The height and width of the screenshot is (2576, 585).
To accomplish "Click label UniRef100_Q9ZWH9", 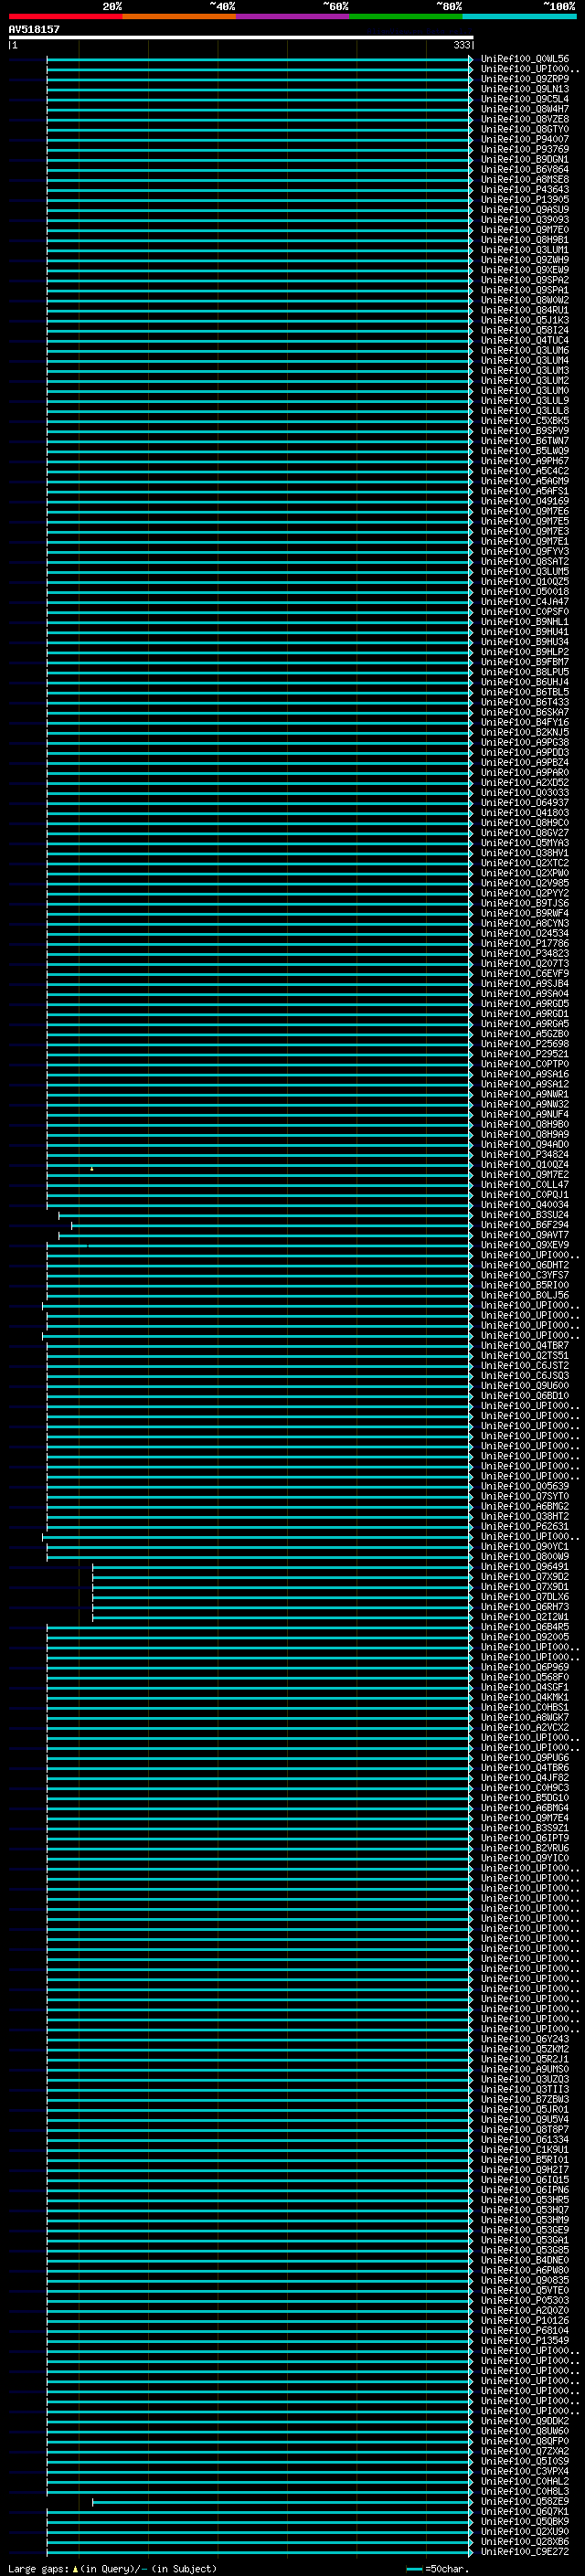I will tap(525, 260).
